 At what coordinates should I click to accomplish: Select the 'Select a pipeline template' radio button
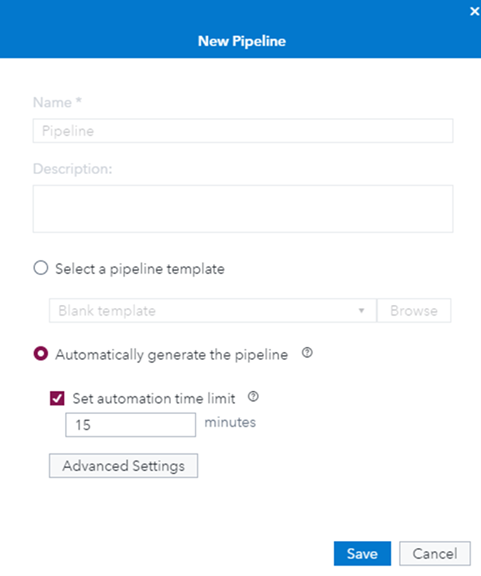[41, 268]
